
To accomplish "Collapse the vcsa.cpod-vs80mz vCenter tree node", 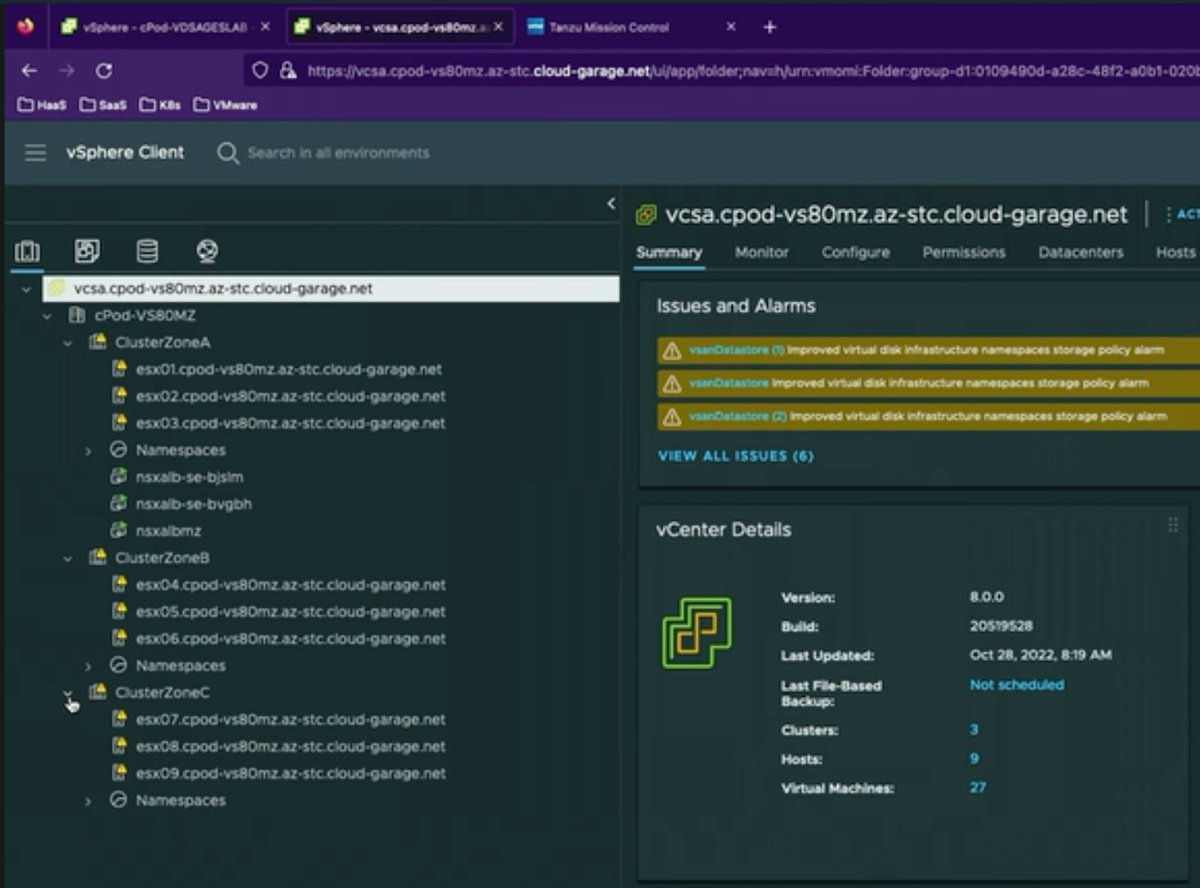I will (26, 288).
